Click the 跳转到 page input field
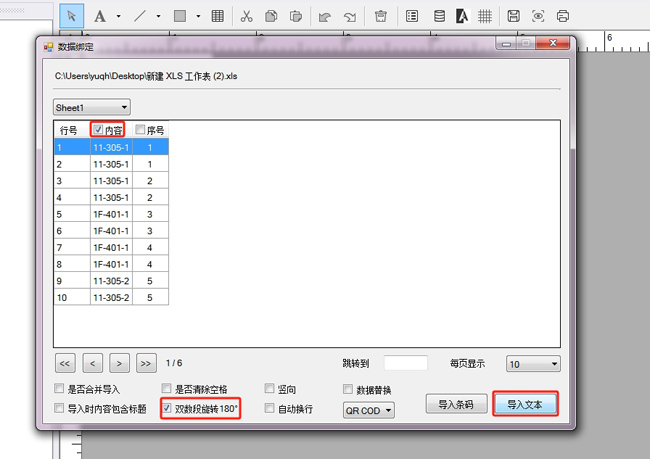Screen dimensions: 650x459 coord(405,364)
